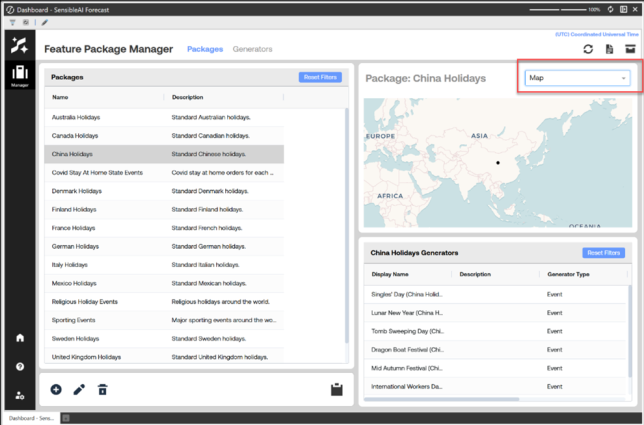Screen dimensions: 644x425
Task: Select the Mid Autumn Festival generator row
Action: pos(496,368)
